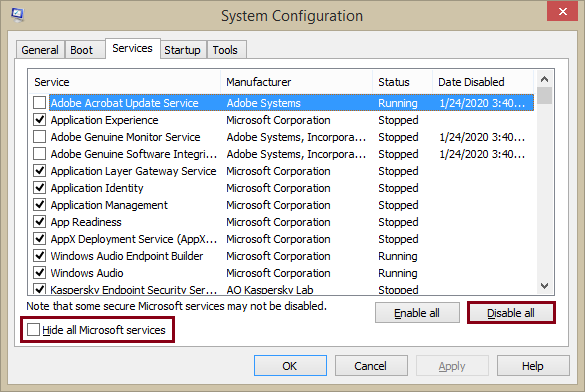Click Running status in Windows Audio row
Image resolution: width=585 pixels, height=392 pixels.
[398, 273]
